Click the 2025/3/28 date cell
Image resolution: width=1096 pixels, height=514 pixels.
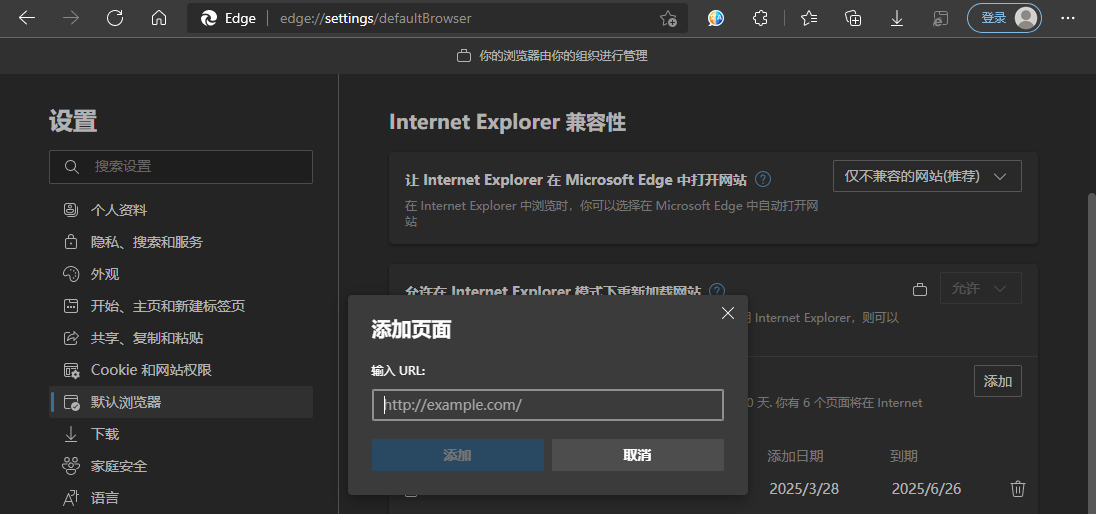[x=804, y=489]
